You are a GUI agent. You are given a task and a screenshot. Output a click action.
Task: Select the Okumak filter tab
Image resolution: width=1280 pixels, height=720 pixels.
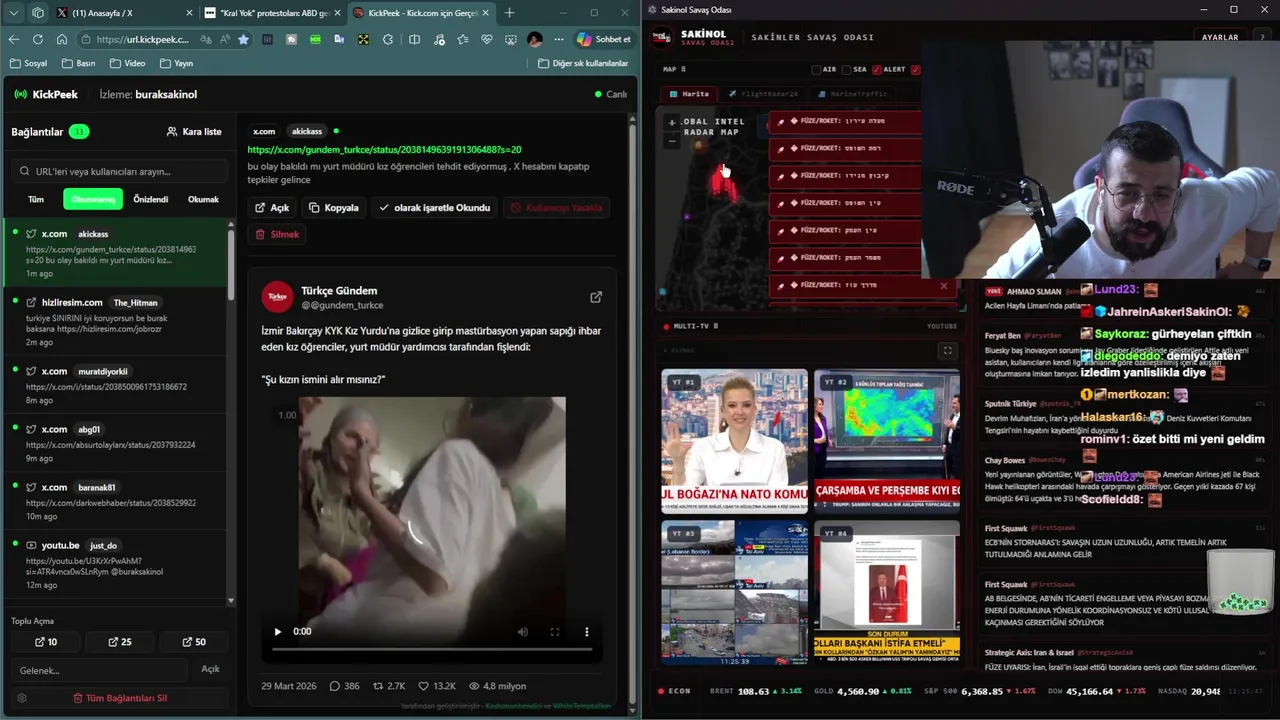203,199
